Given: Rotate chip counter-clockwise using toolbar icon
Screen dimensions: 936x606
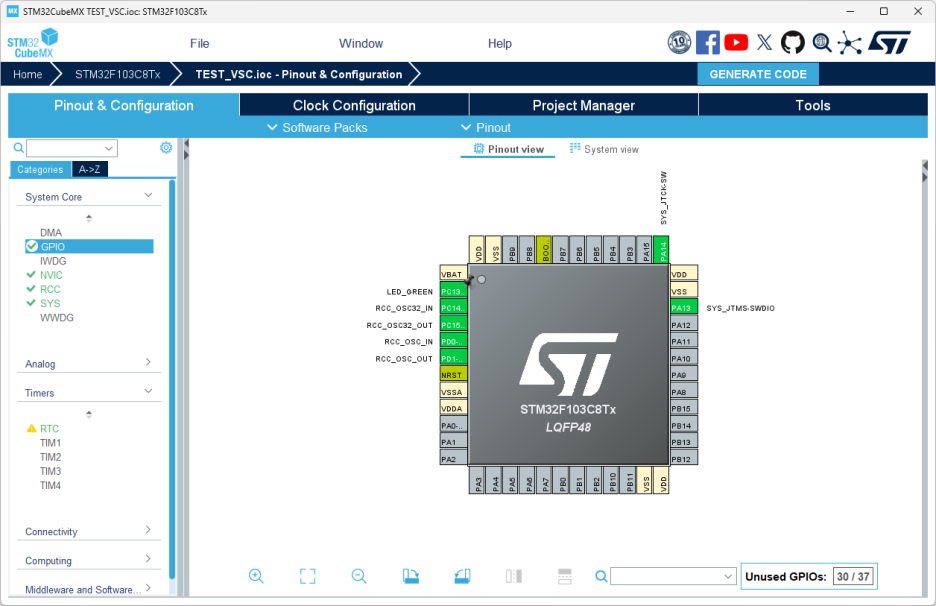Looking at the screenshot, I should click(462, 576).
